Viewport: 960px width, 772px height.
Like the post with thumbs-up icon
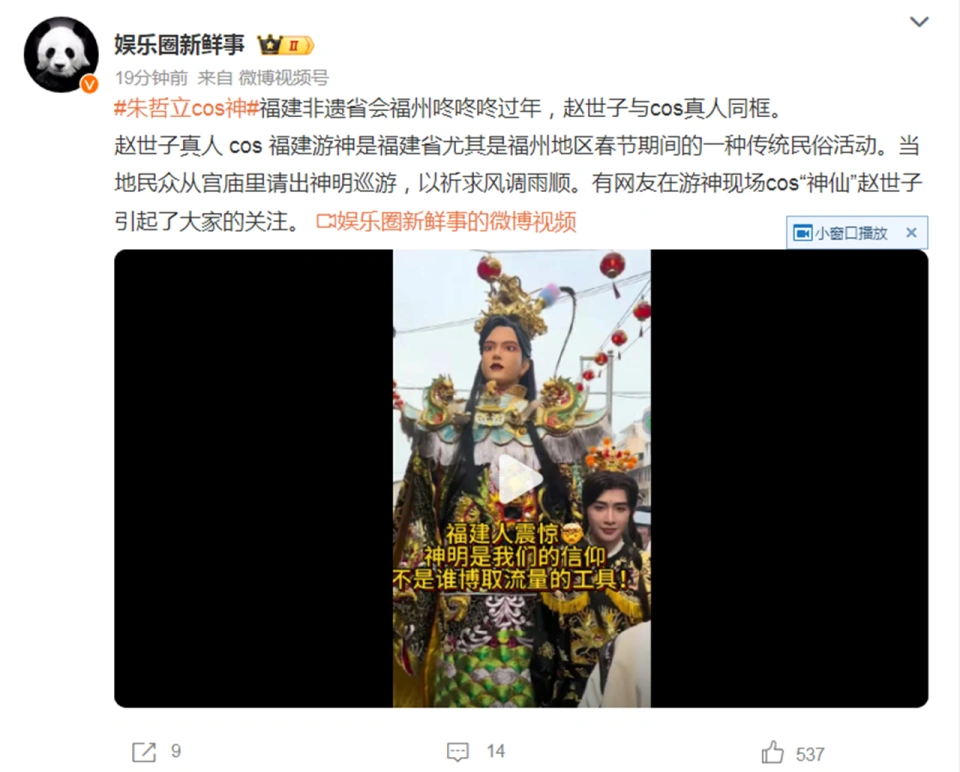click(772, 752)
